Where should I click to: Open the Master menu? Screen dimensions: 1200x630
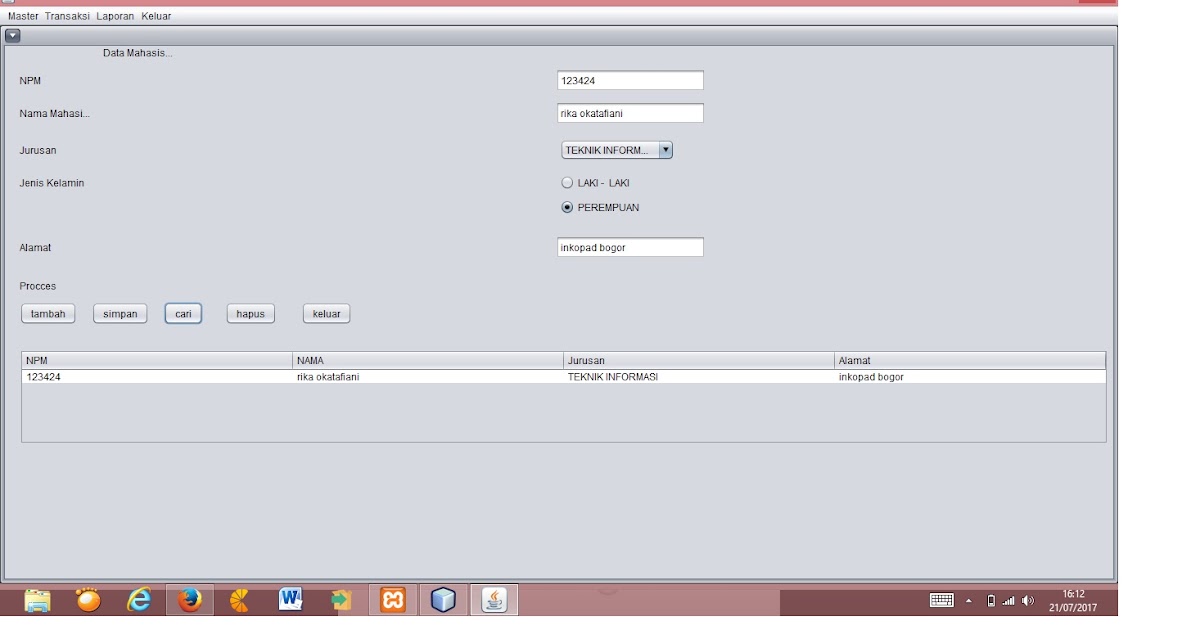pos(22,16)
